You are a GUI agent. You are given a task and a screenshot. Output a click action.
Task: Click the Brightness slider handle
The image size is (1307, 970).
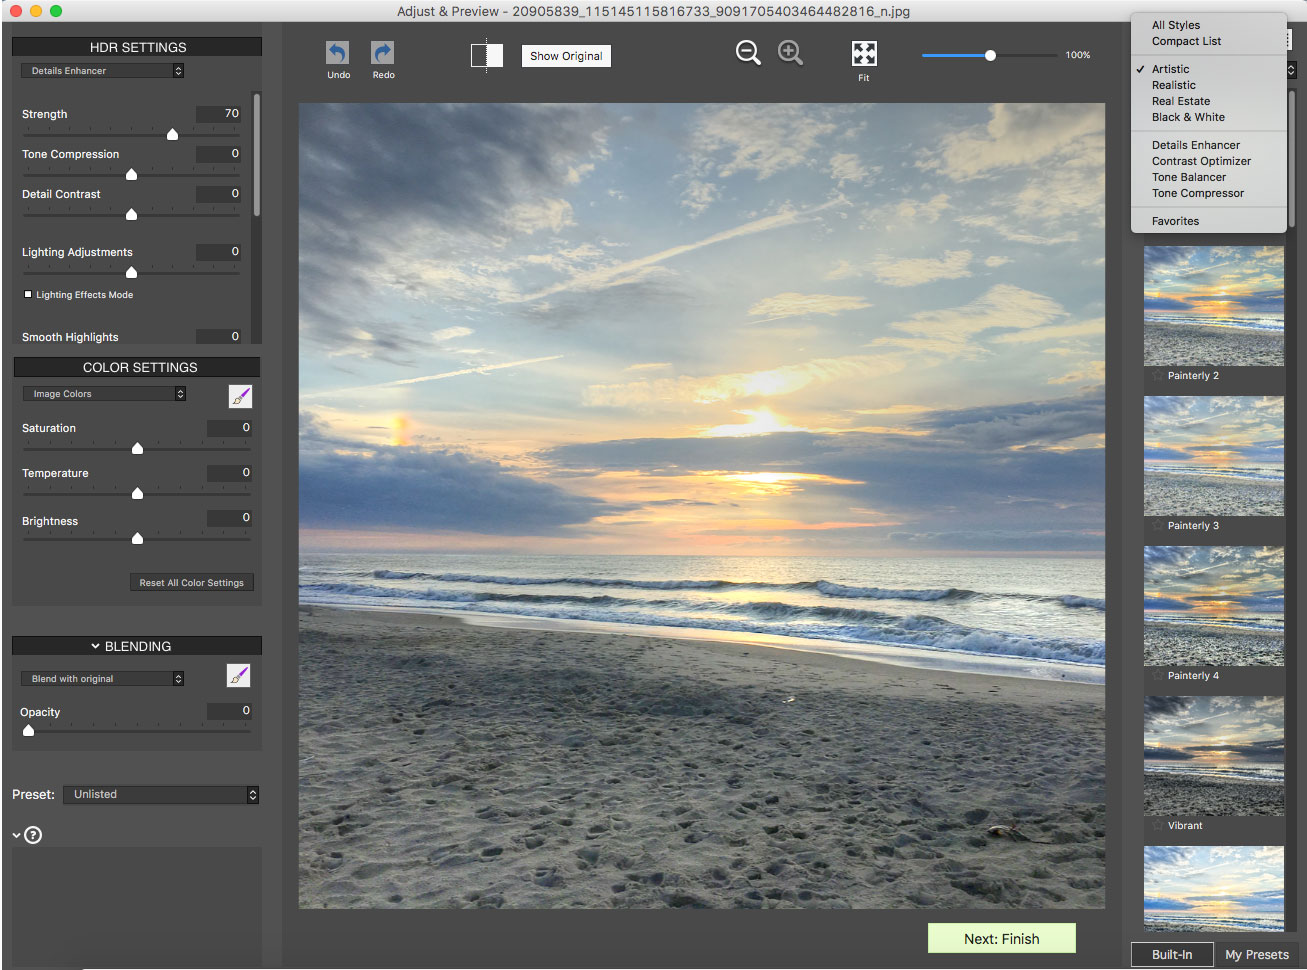[x=137, y=538]
